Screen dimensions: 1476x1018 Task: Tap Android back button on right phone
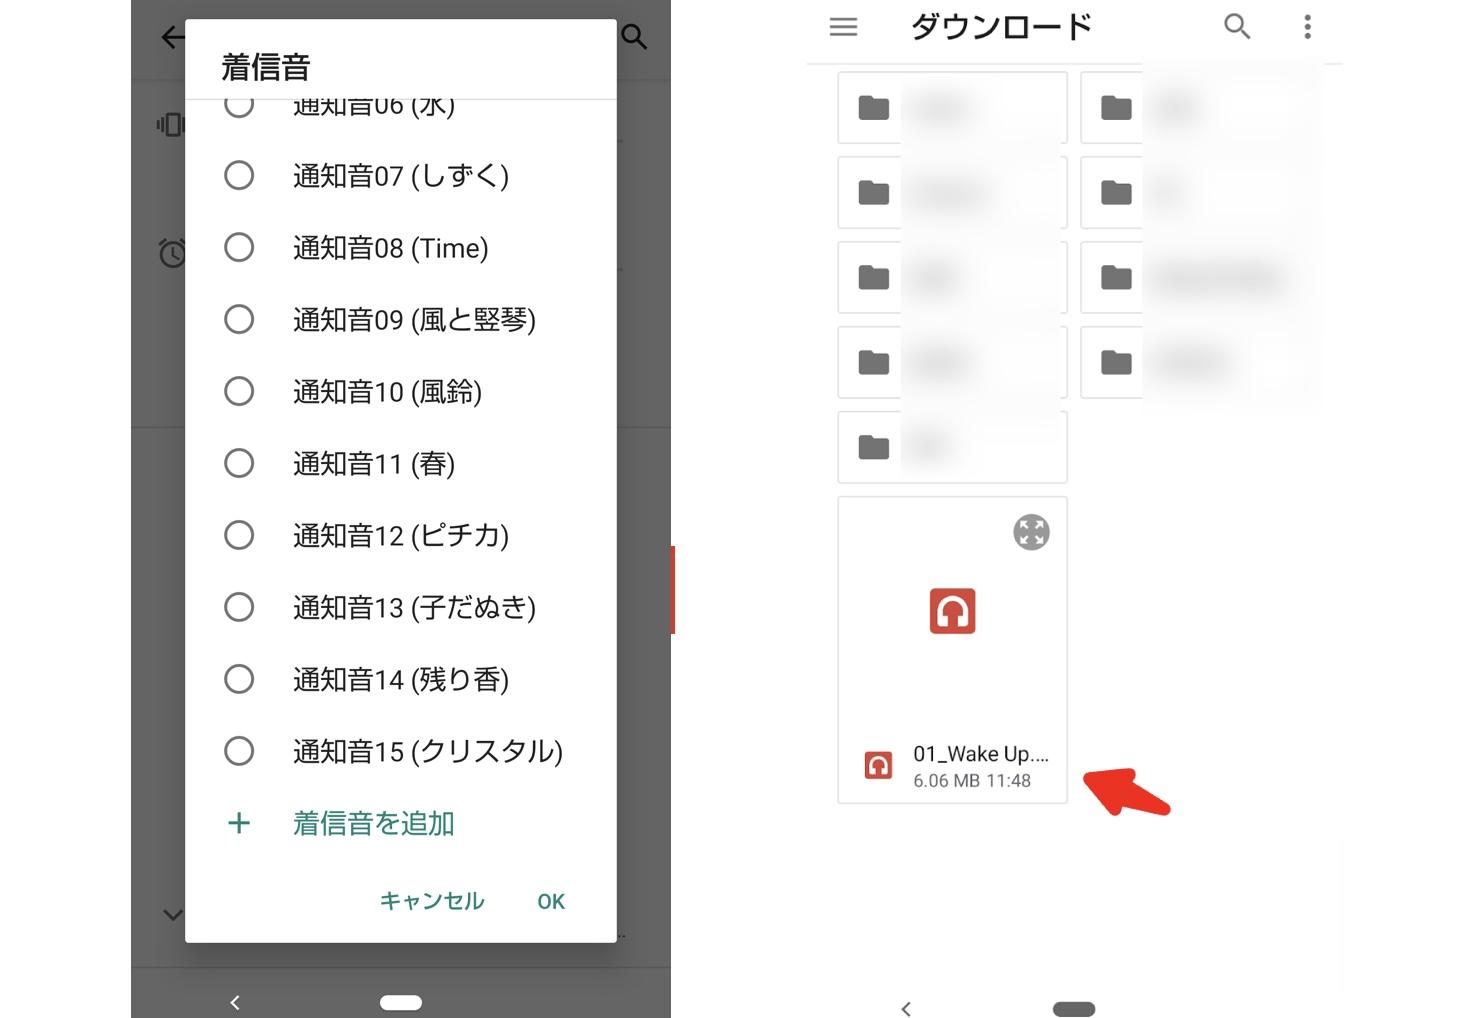click(x=906, y=1009)
